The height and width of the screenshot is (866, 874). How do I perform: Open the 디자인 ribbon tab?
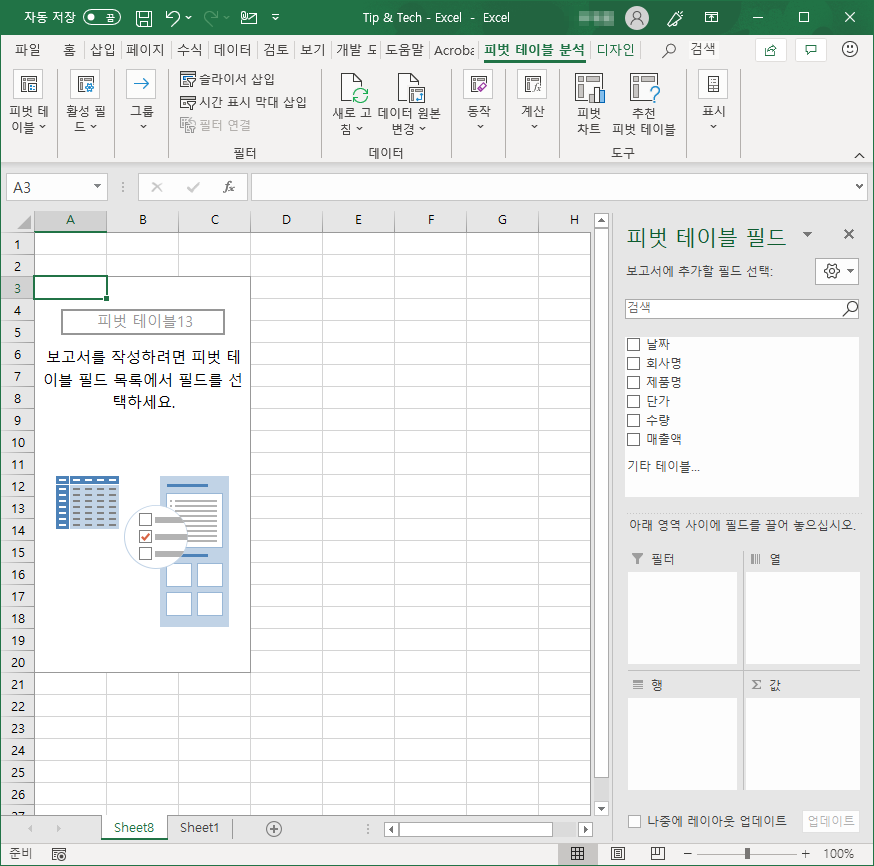coord(615,50)
